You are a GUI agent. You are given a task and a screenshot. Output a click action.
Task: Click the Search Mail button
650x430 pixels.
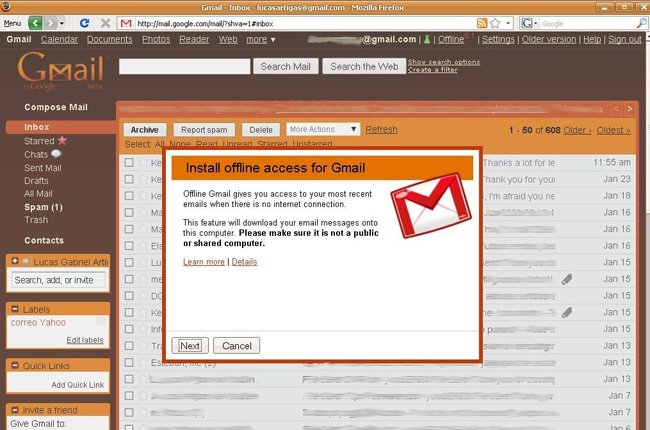point(285,66)
